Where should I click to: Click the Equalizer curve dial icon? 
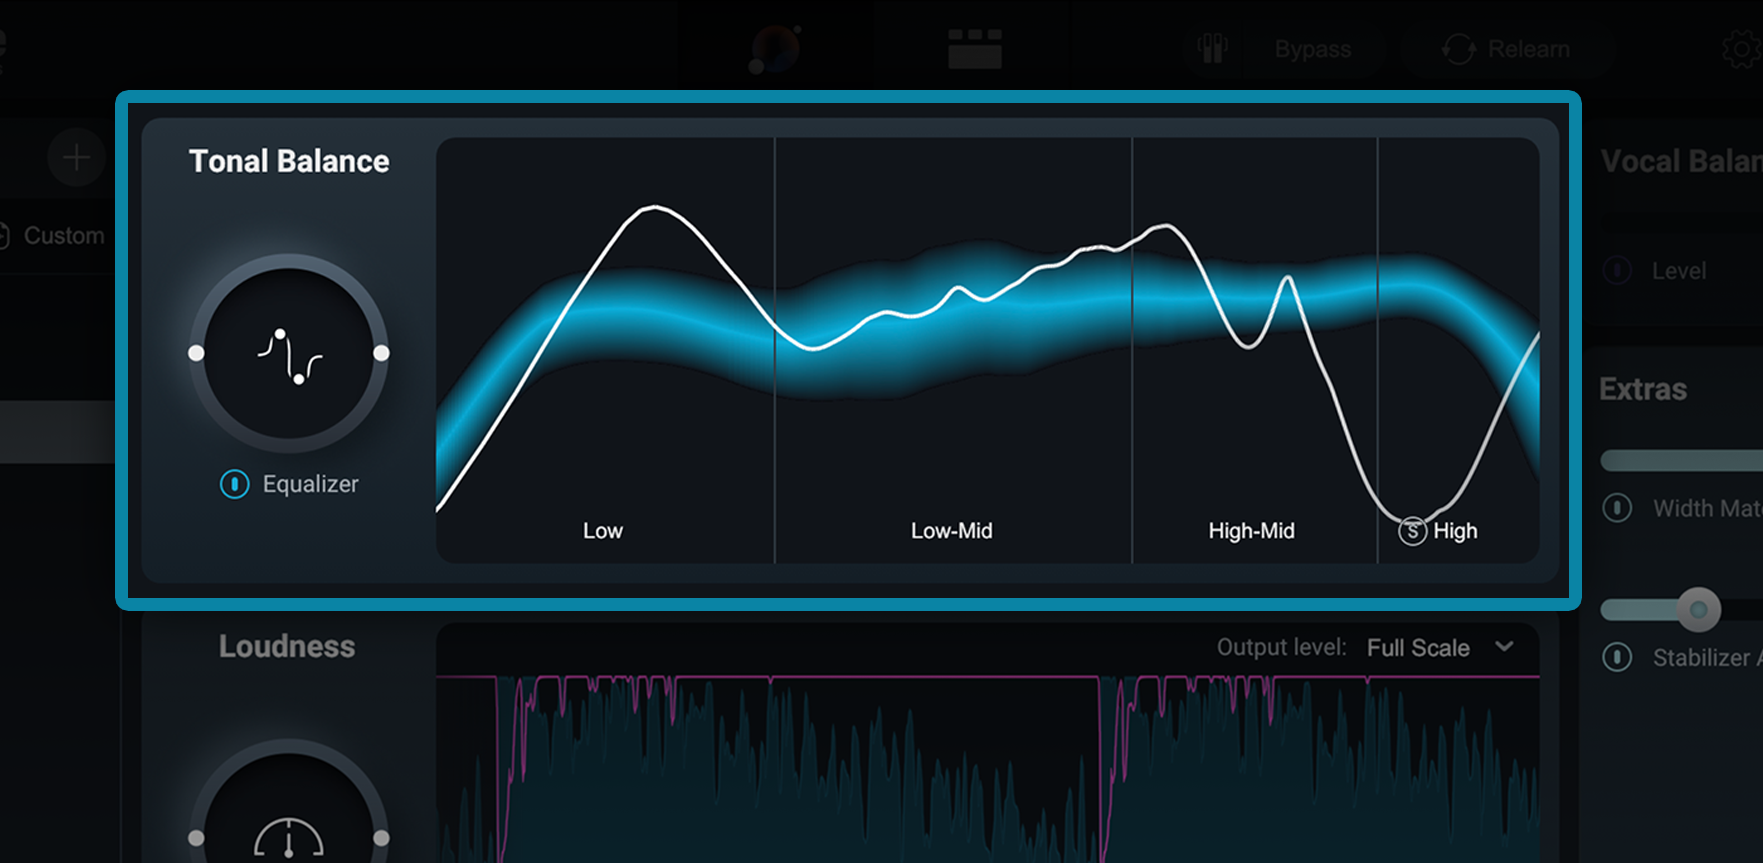[x=289, y=356]
